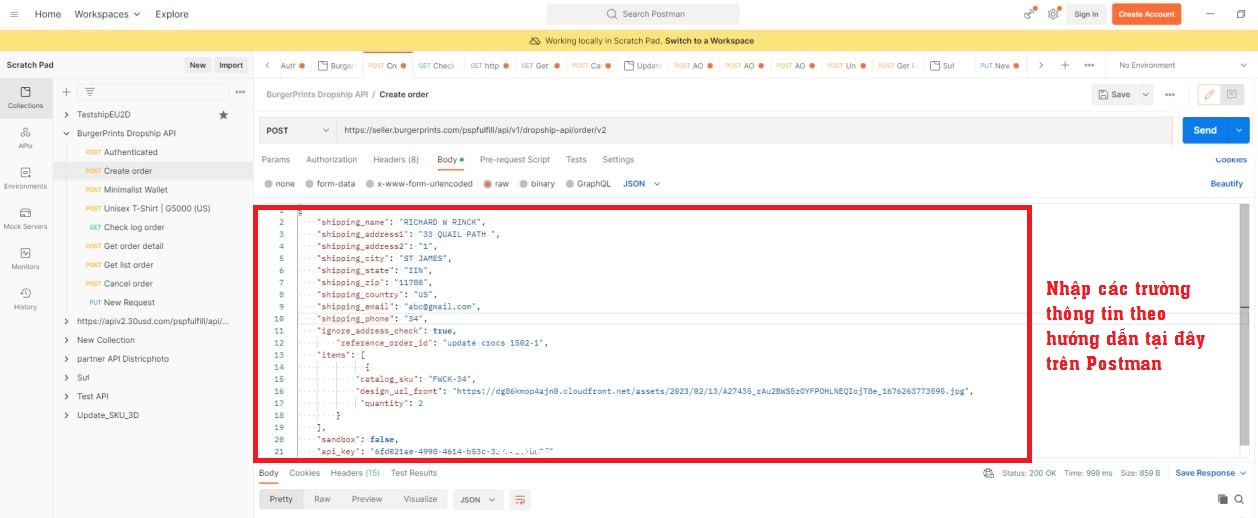Switch response view to Pretty

click(281, 499)
